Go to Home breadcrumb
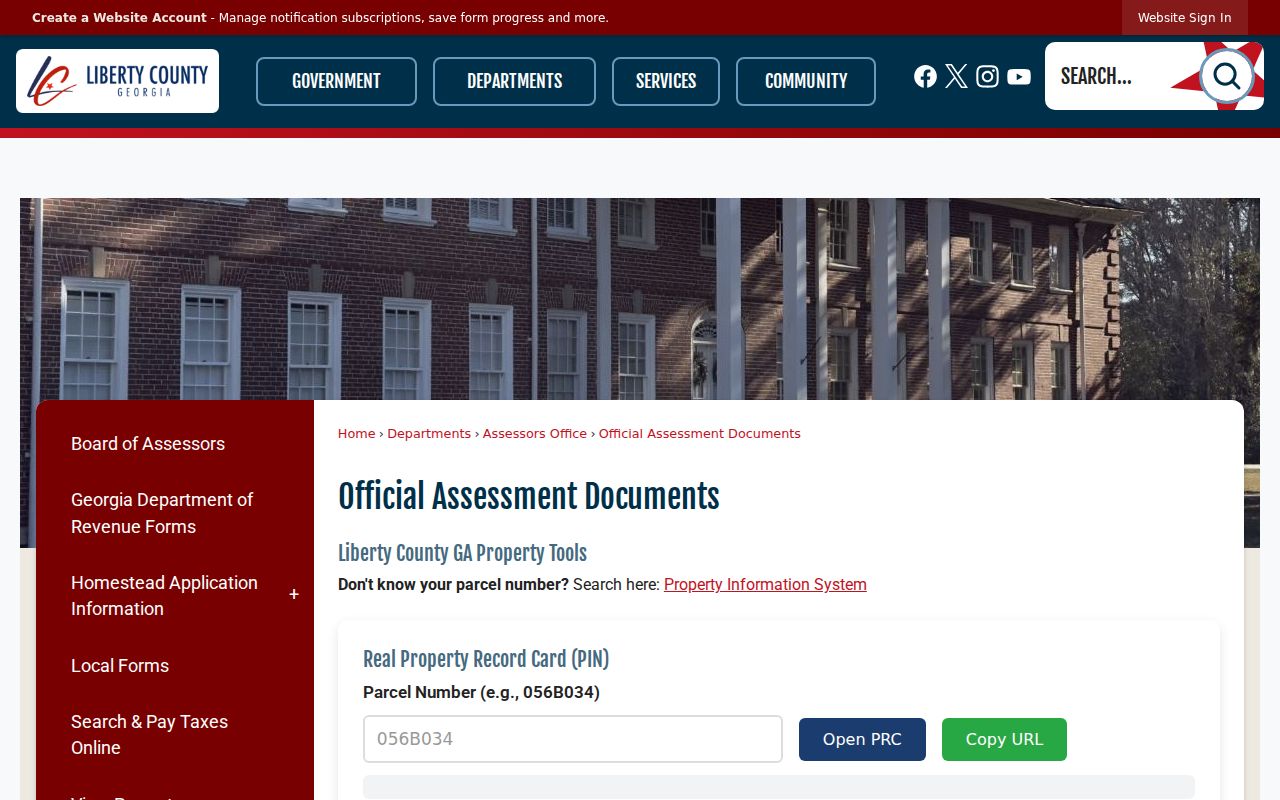This screenshot has height=800, width=1280. [356, 434]
